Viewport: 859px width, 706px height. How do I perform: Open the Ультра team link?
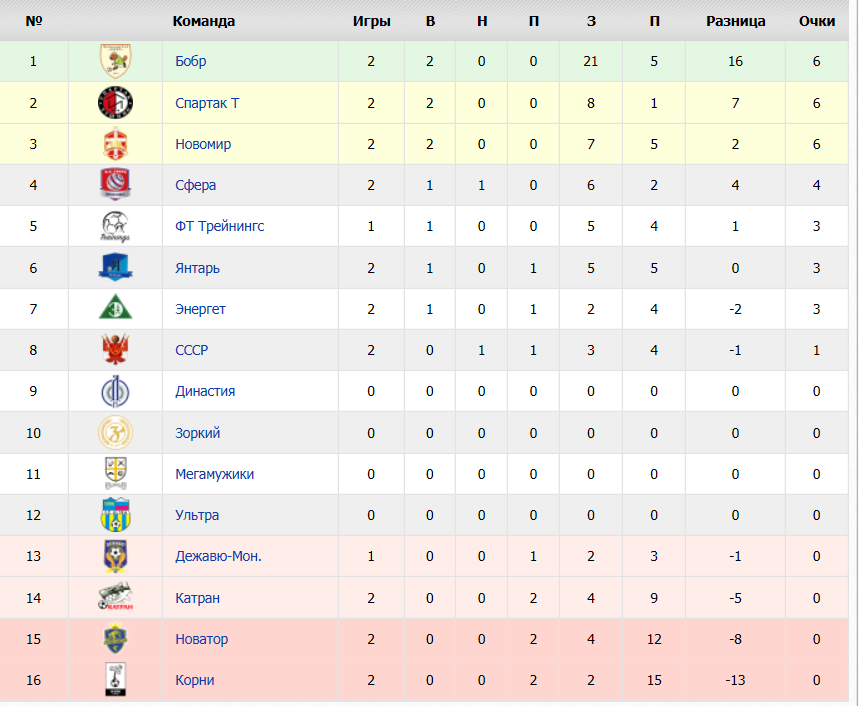(x=197, y=515)
